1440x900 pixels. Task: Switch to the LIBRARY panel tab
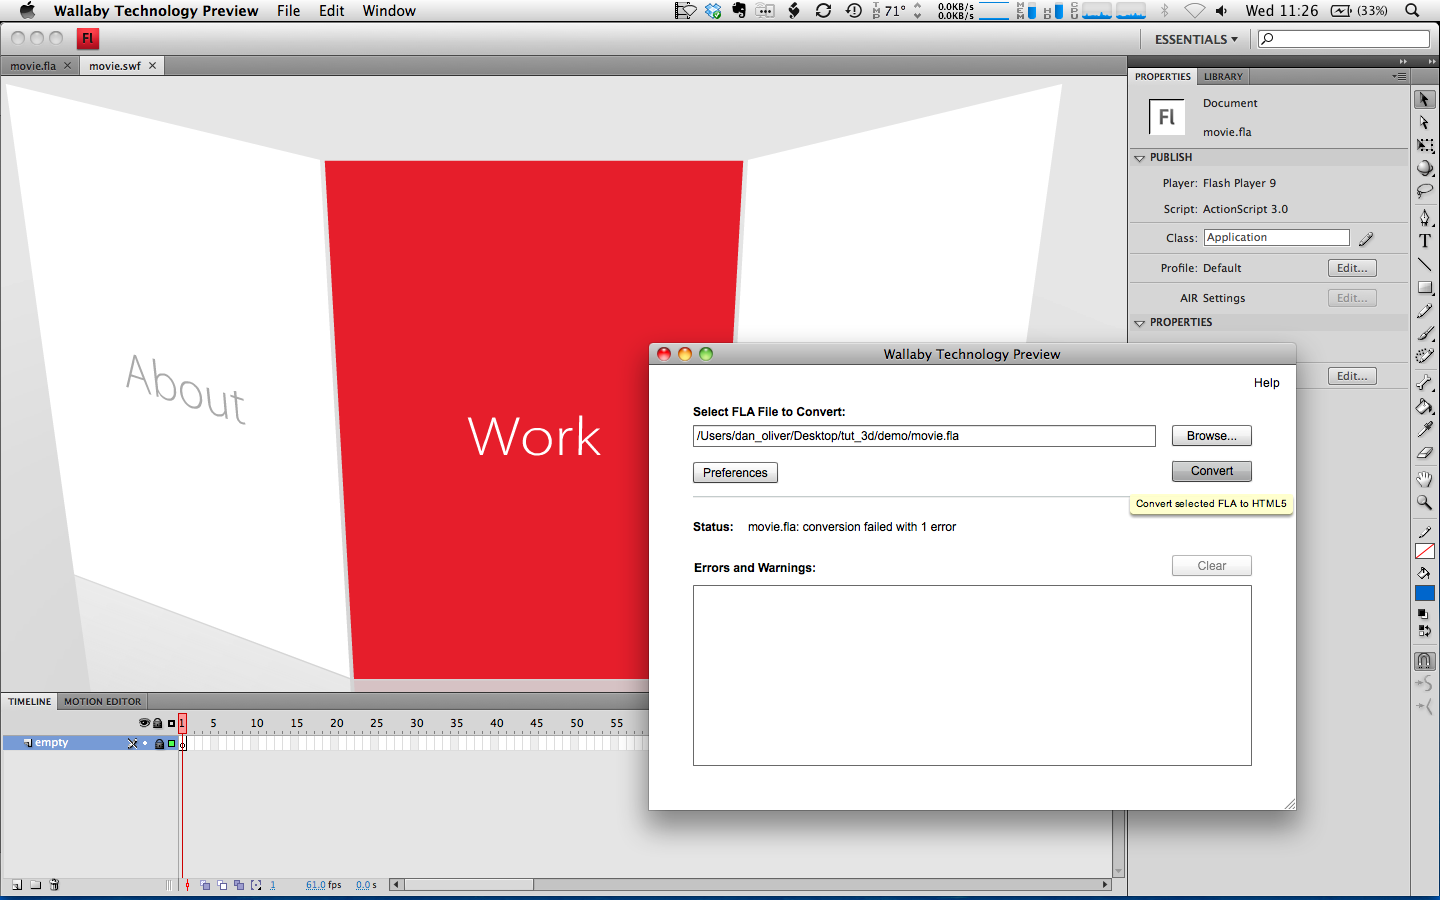click(x=1223, y=76)
